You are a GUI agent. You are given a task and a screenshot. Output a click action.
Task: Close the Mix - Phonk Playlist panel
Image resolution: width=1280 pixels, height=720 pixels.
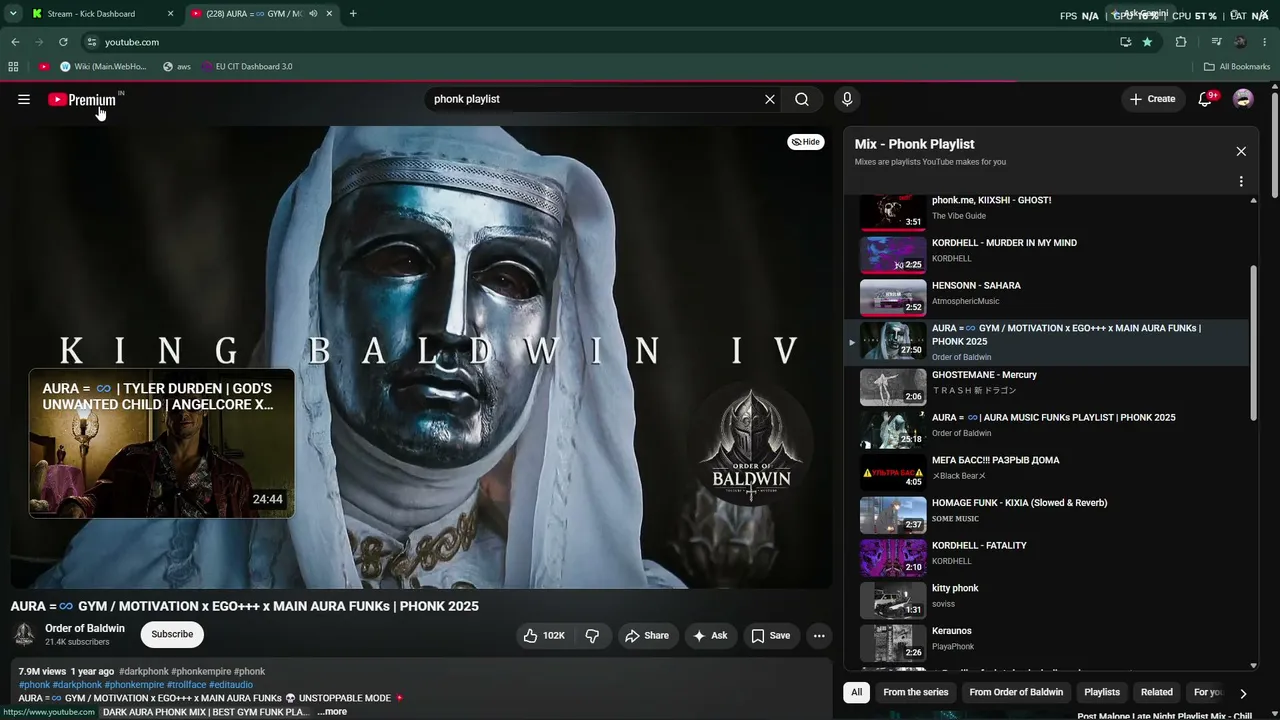tap(1241, 151)
